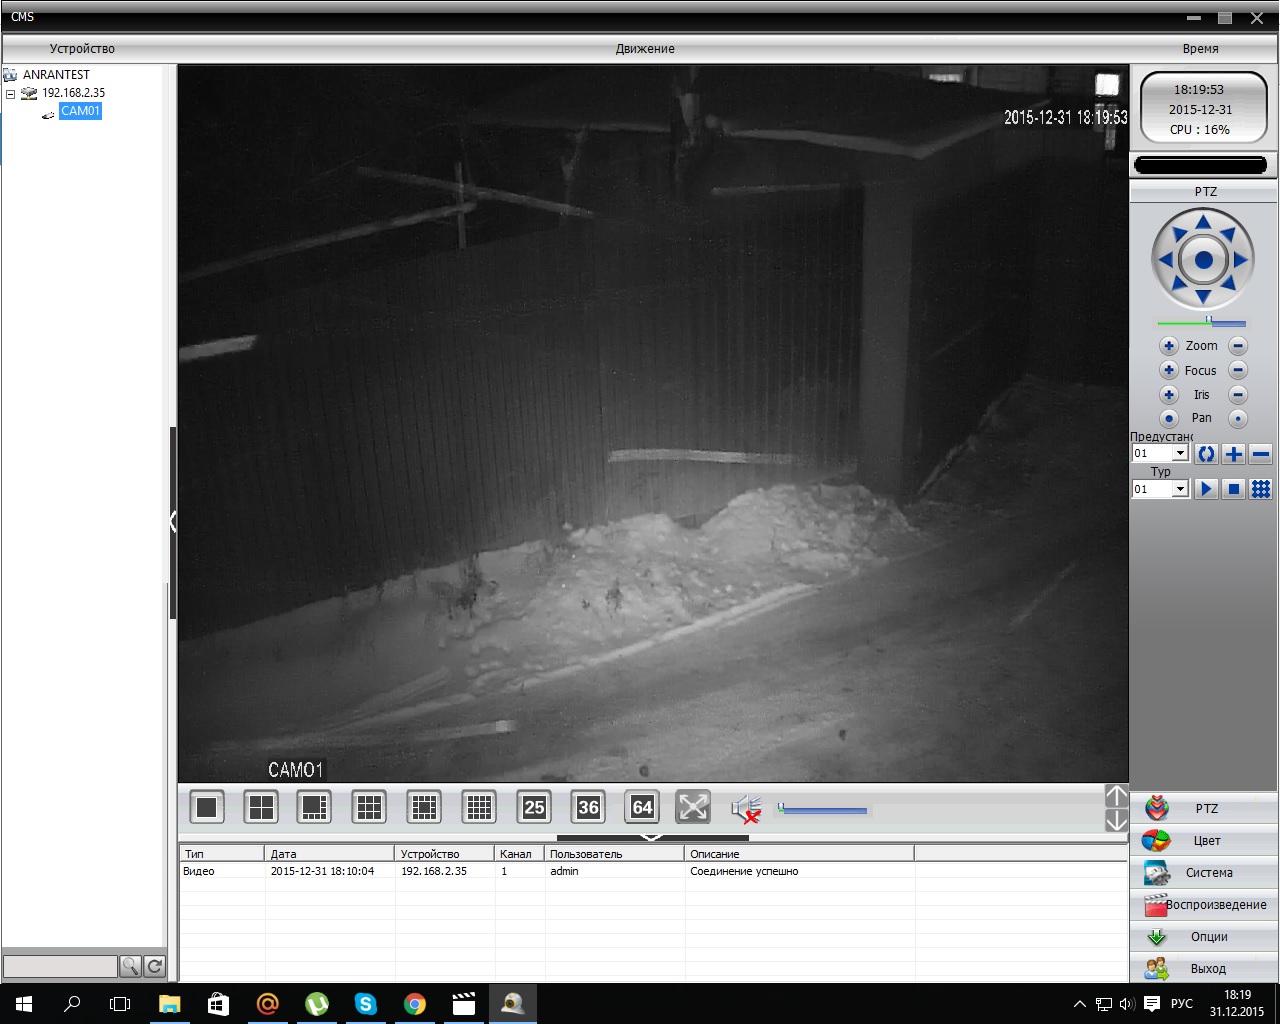The height and width of the screenshot is (1024, 1280).
Task: Select the 36-channel view layout
Action: coord(588,807)
